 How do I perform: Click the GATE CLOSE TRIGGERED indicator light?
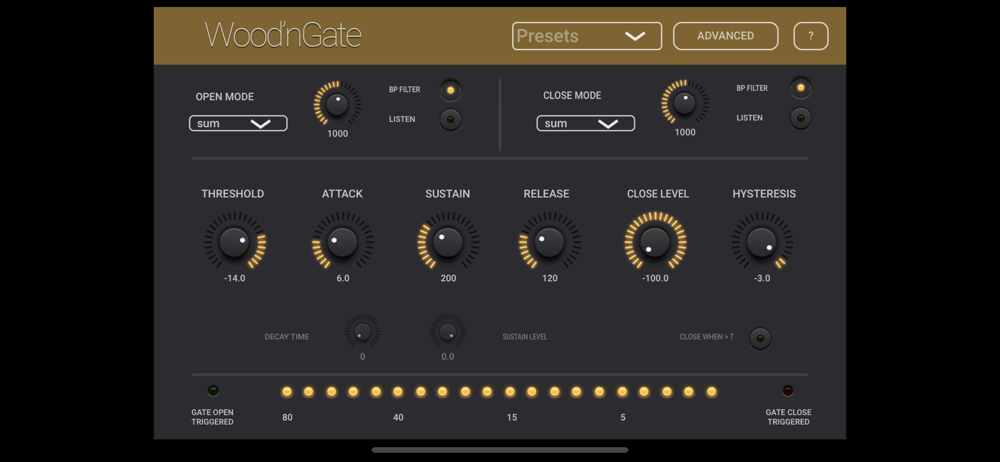click(x=788, y=391)
